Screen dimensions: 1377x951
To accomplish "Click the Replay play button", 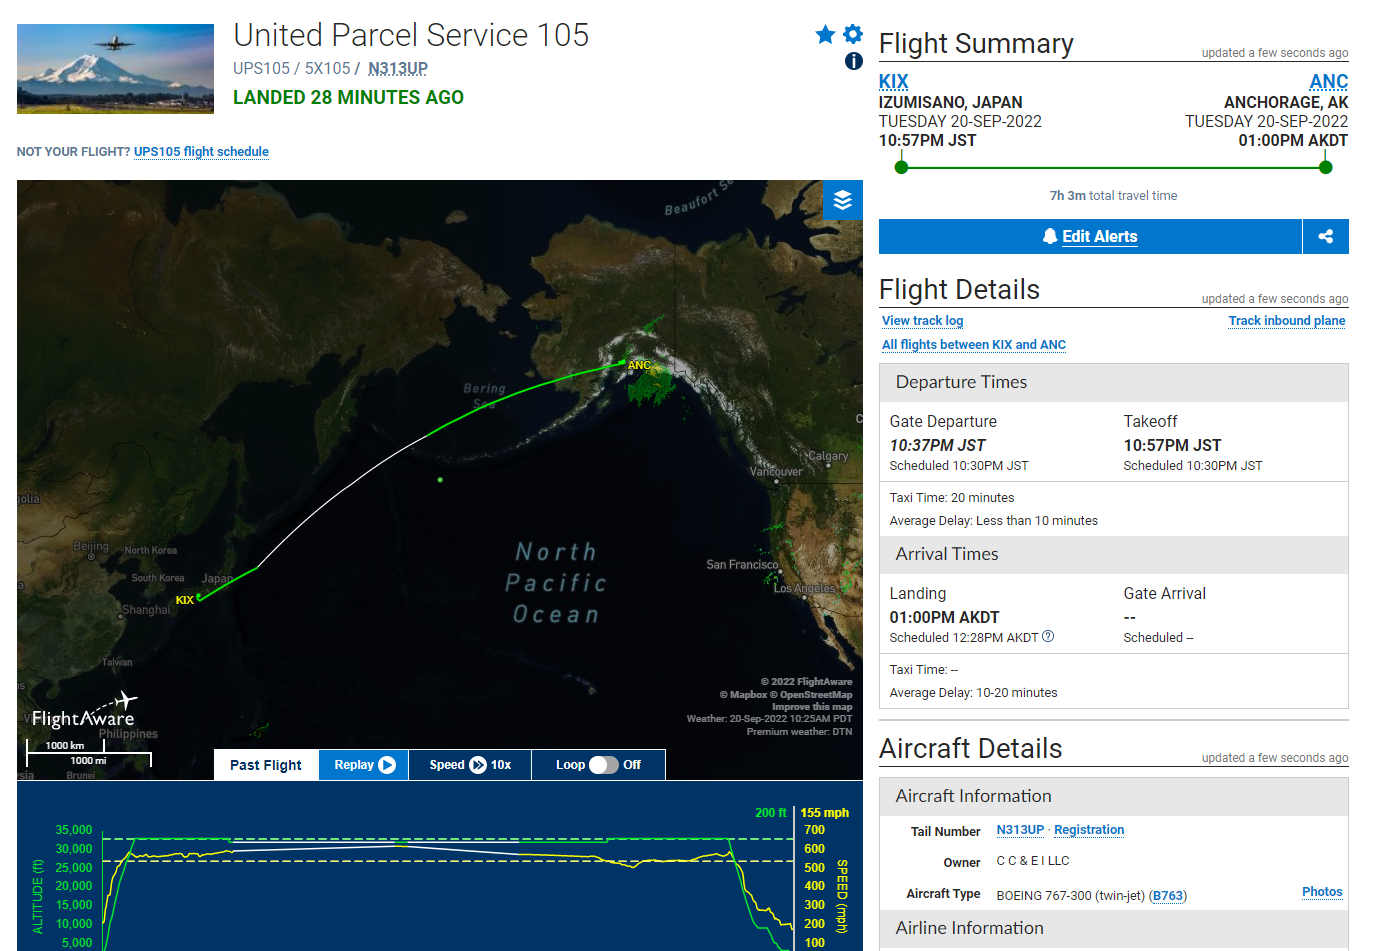I will point(364,765).
